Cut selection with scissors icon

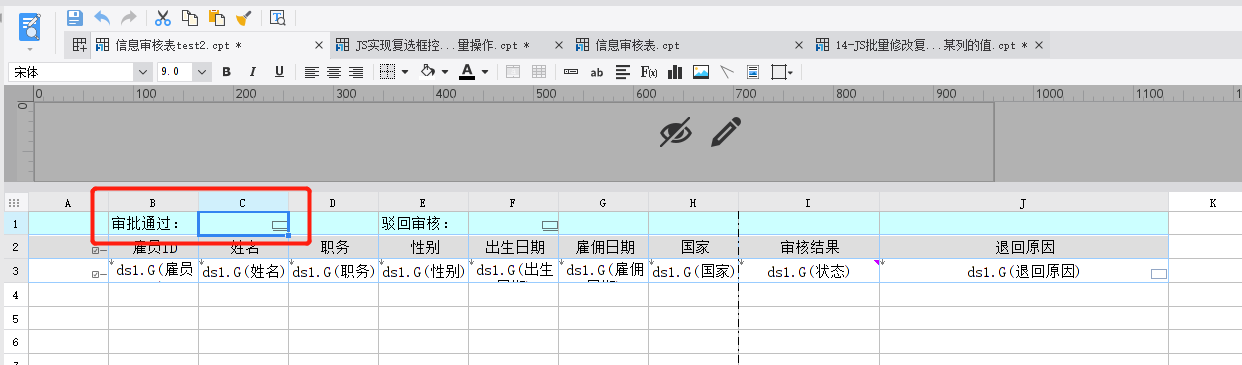click(x=162, y=17)
